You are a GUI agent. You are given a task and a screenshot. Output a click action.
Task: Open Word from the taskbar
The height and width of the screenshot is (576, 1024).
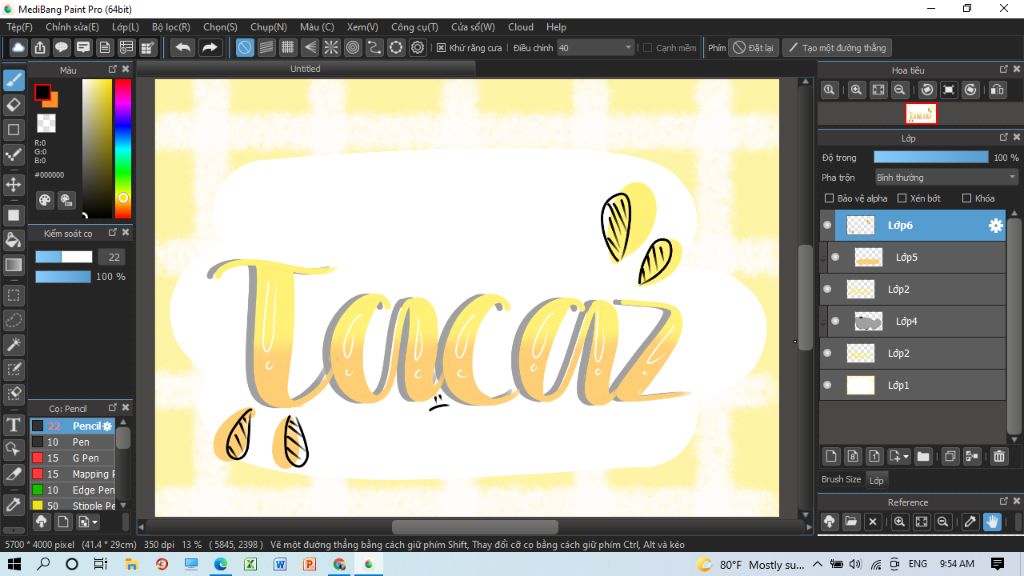pos(280,564)
